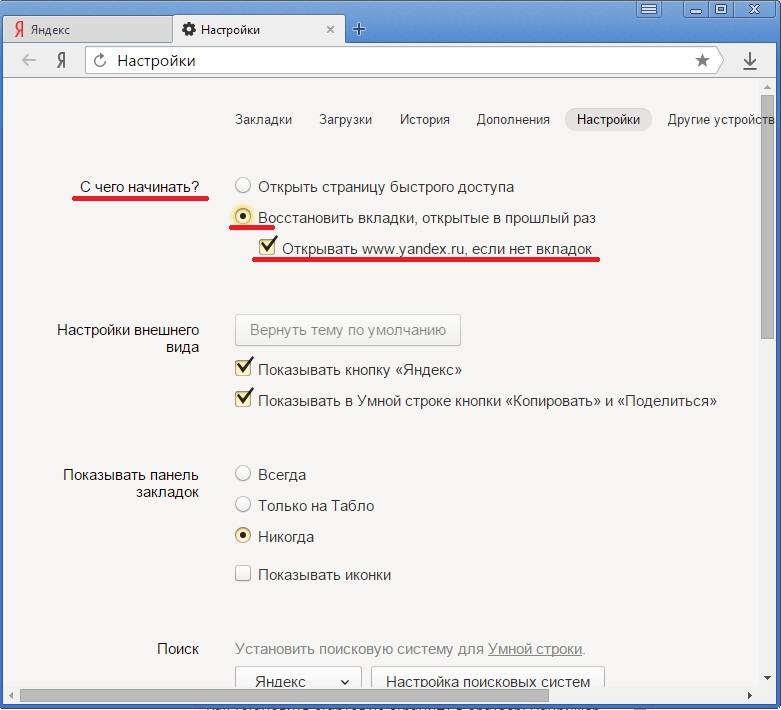Image resolution: width=781 pixels, height=710 pixels.
Task: Choose 'Только на Табло' option
Action: click(x=243, y=504)
